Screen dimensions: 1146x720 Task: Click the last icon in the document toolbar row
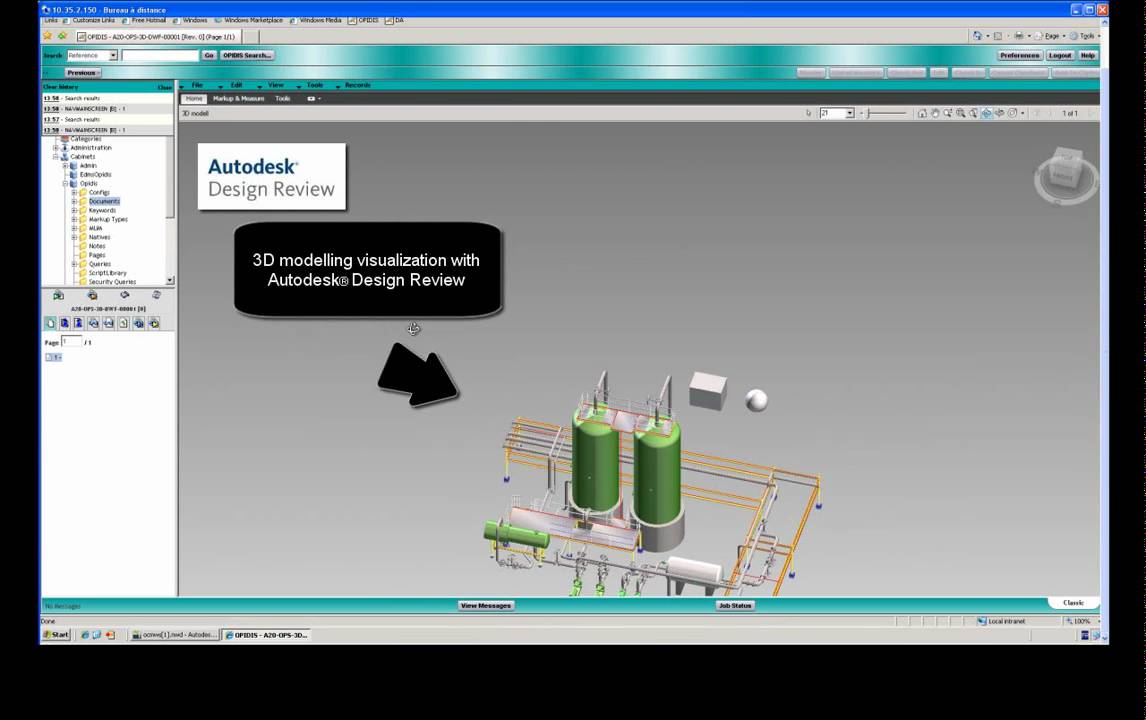pyautogui.click(x=153, y=323)
